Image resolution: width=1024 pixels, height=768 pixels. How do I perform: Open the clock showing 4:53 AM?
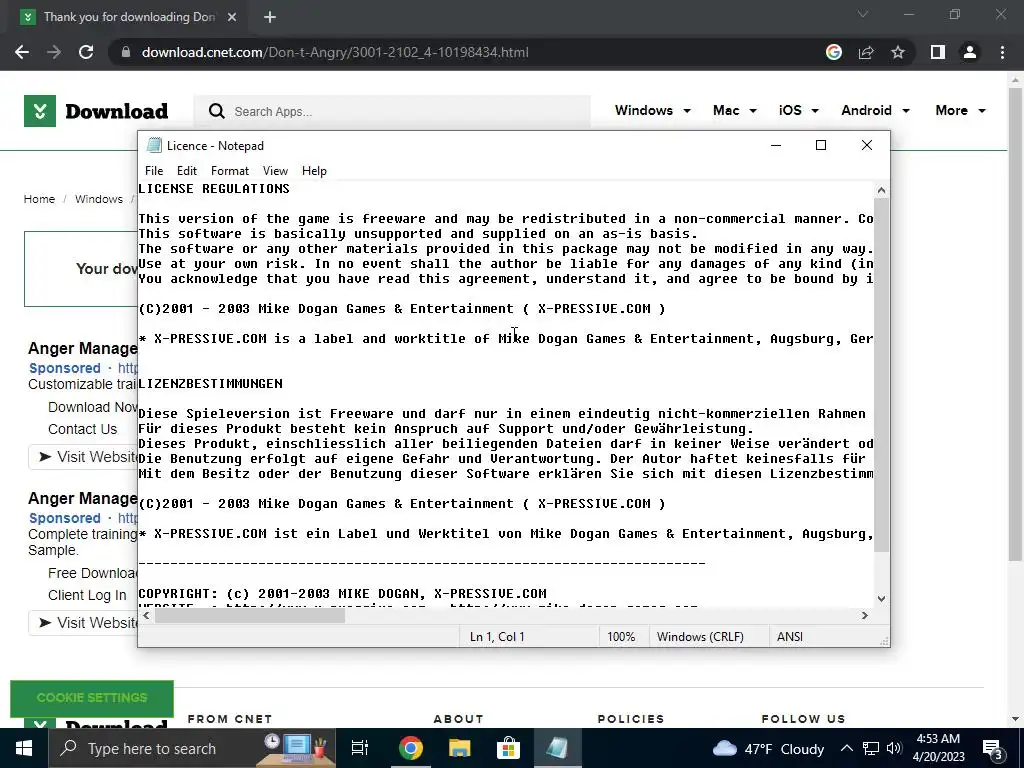point(938,748)
